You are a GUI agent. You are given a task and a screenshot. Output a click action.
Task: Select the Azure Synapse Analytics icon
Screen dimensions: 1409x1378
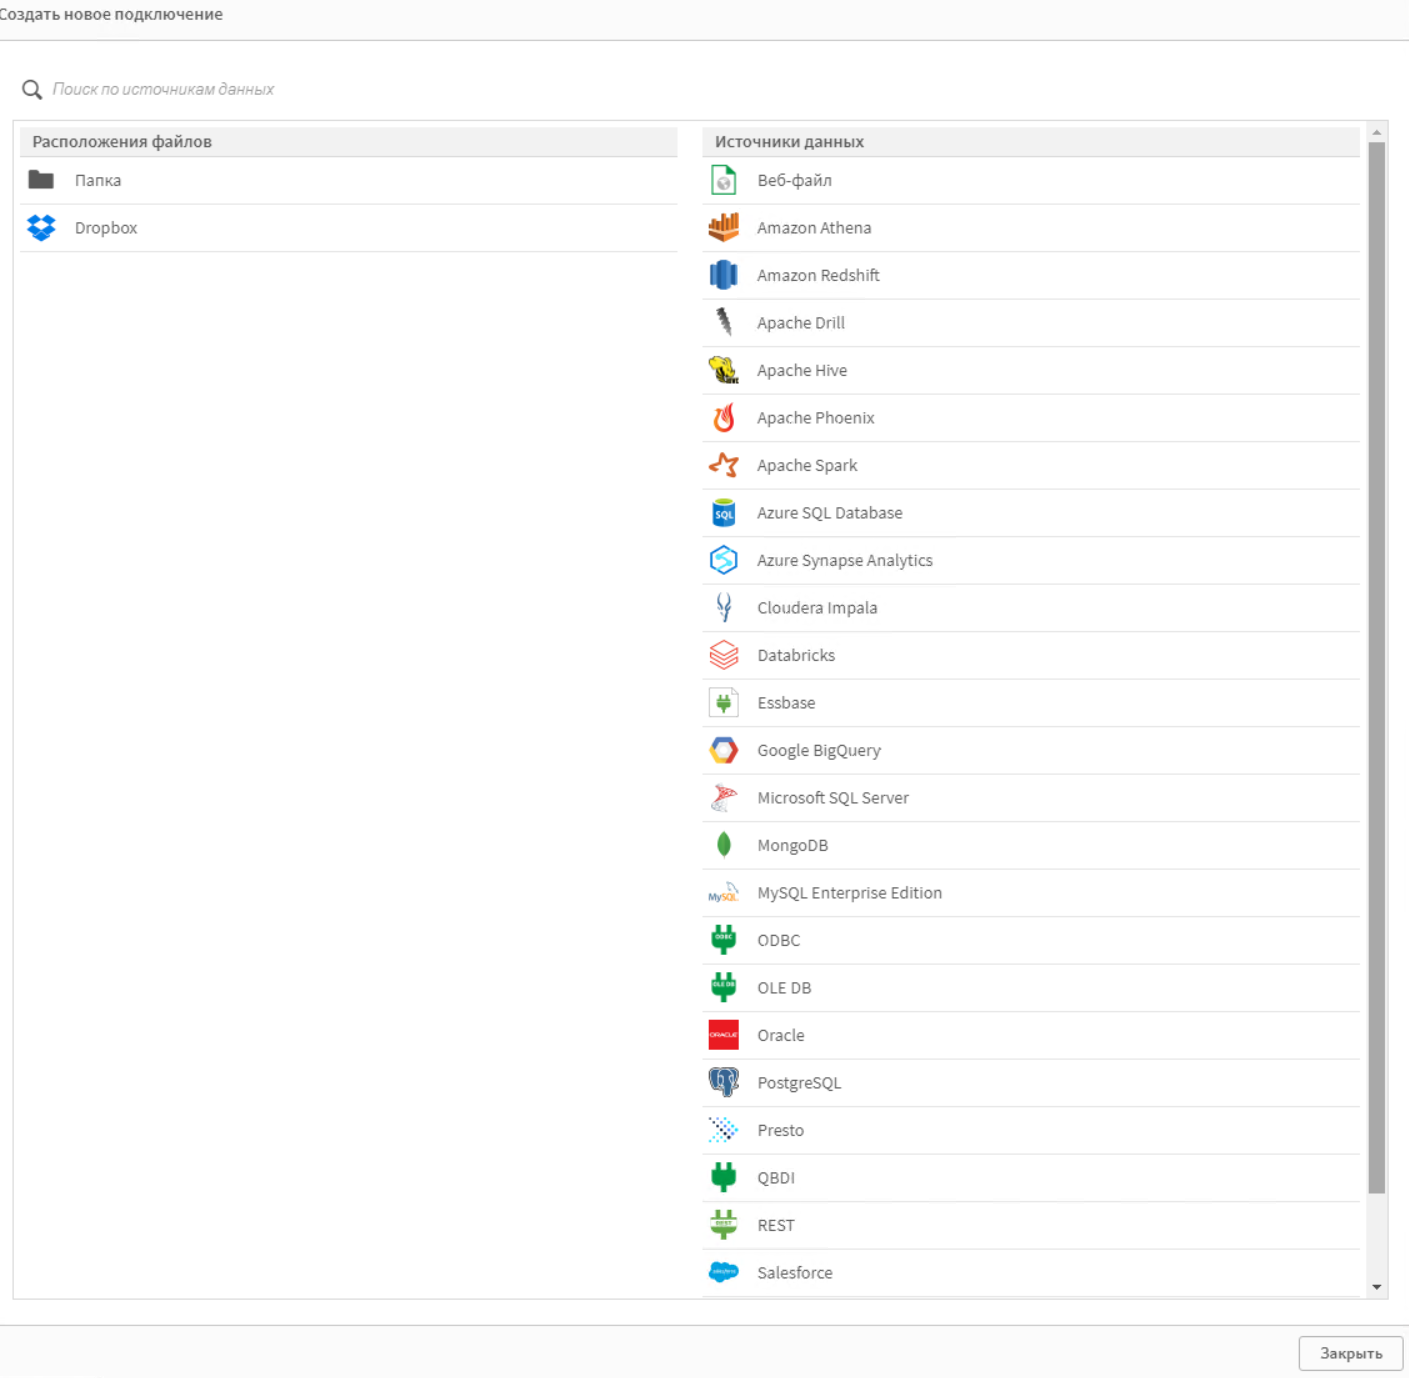(x=723, y=560)
